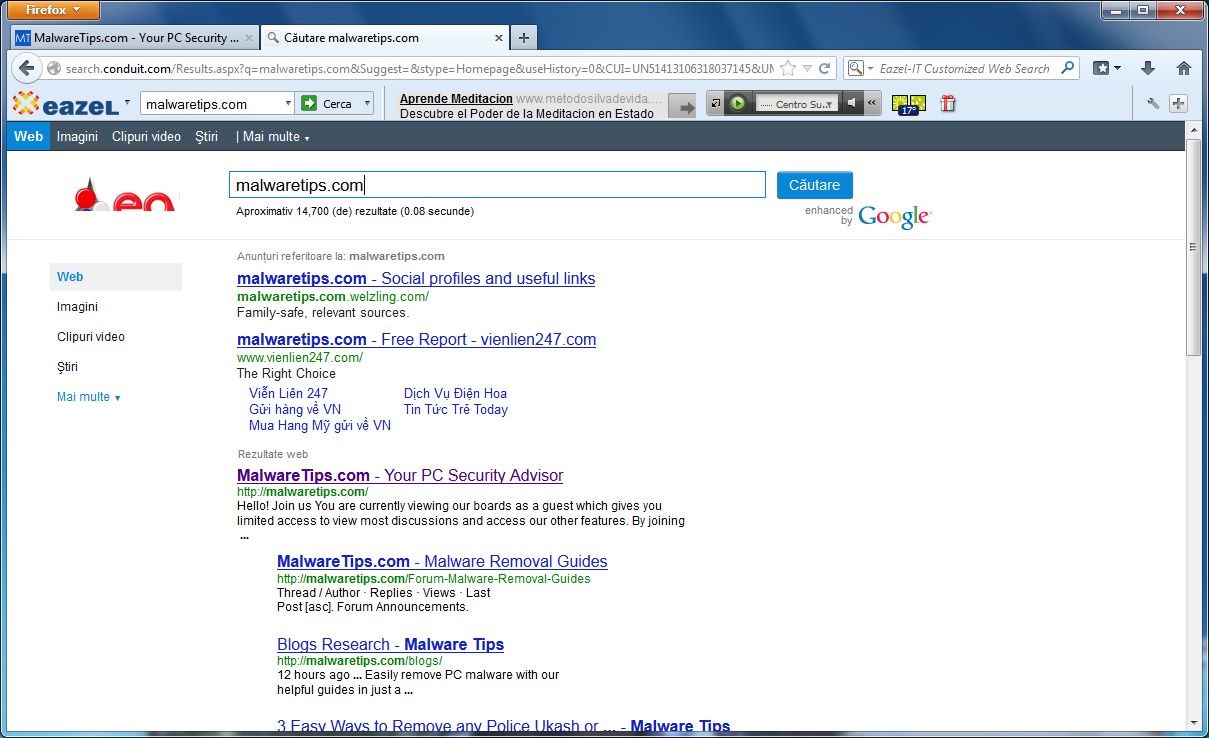Choose Imagini in the left sidebar
This screenshot has width=1209, height=738.
coord(77,307)
